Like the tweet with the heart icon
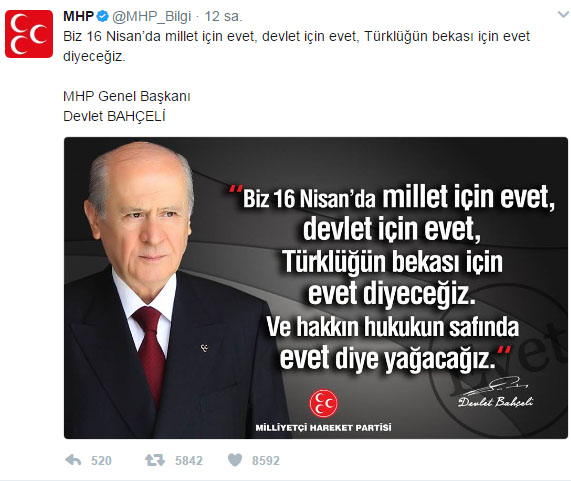 pos(235,460)
